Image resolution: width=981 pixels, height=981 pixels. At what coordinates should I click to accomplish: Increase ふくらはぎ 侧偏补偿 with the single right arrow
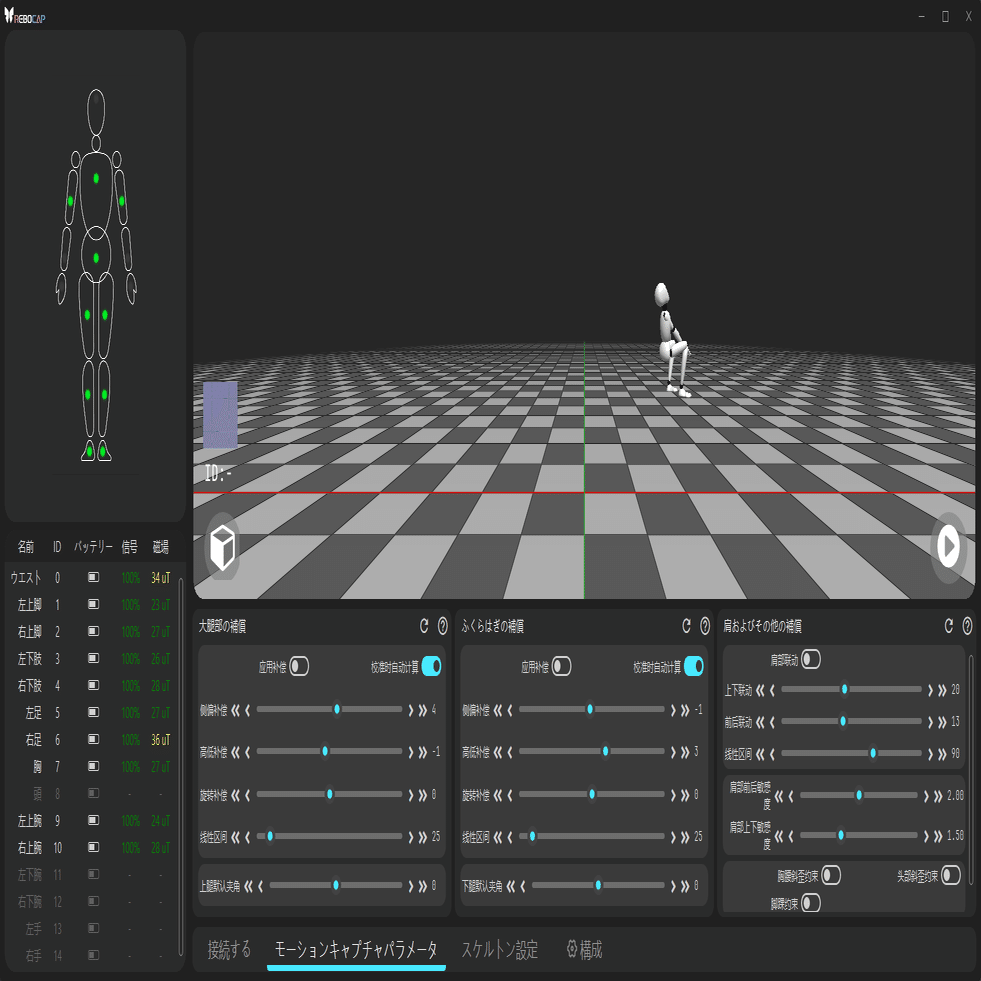(673, 710)
